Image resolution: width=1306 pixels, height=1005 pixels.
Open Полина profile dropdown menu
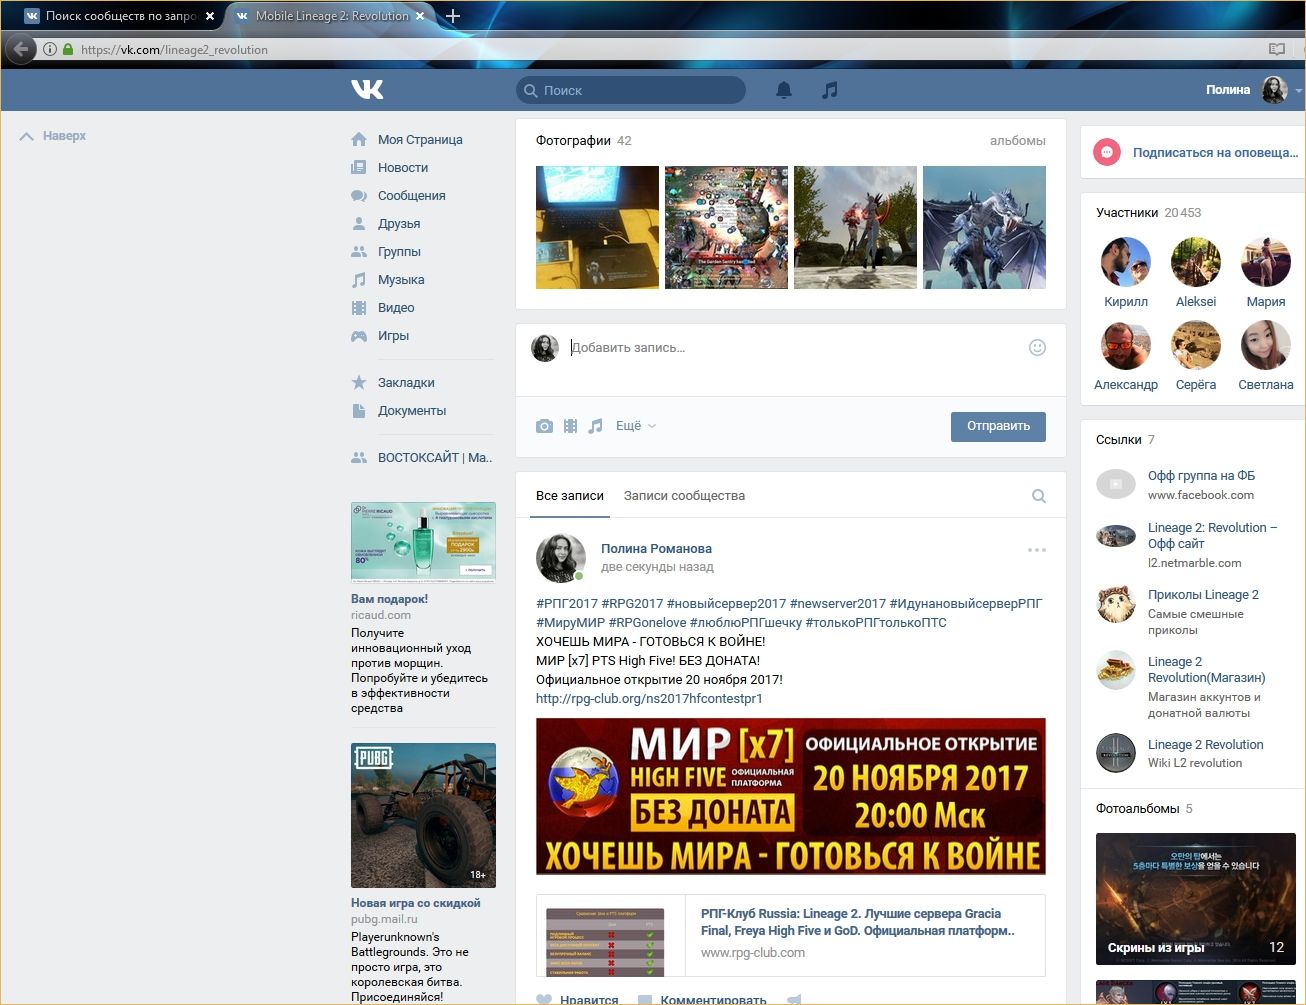point(1254,90)
